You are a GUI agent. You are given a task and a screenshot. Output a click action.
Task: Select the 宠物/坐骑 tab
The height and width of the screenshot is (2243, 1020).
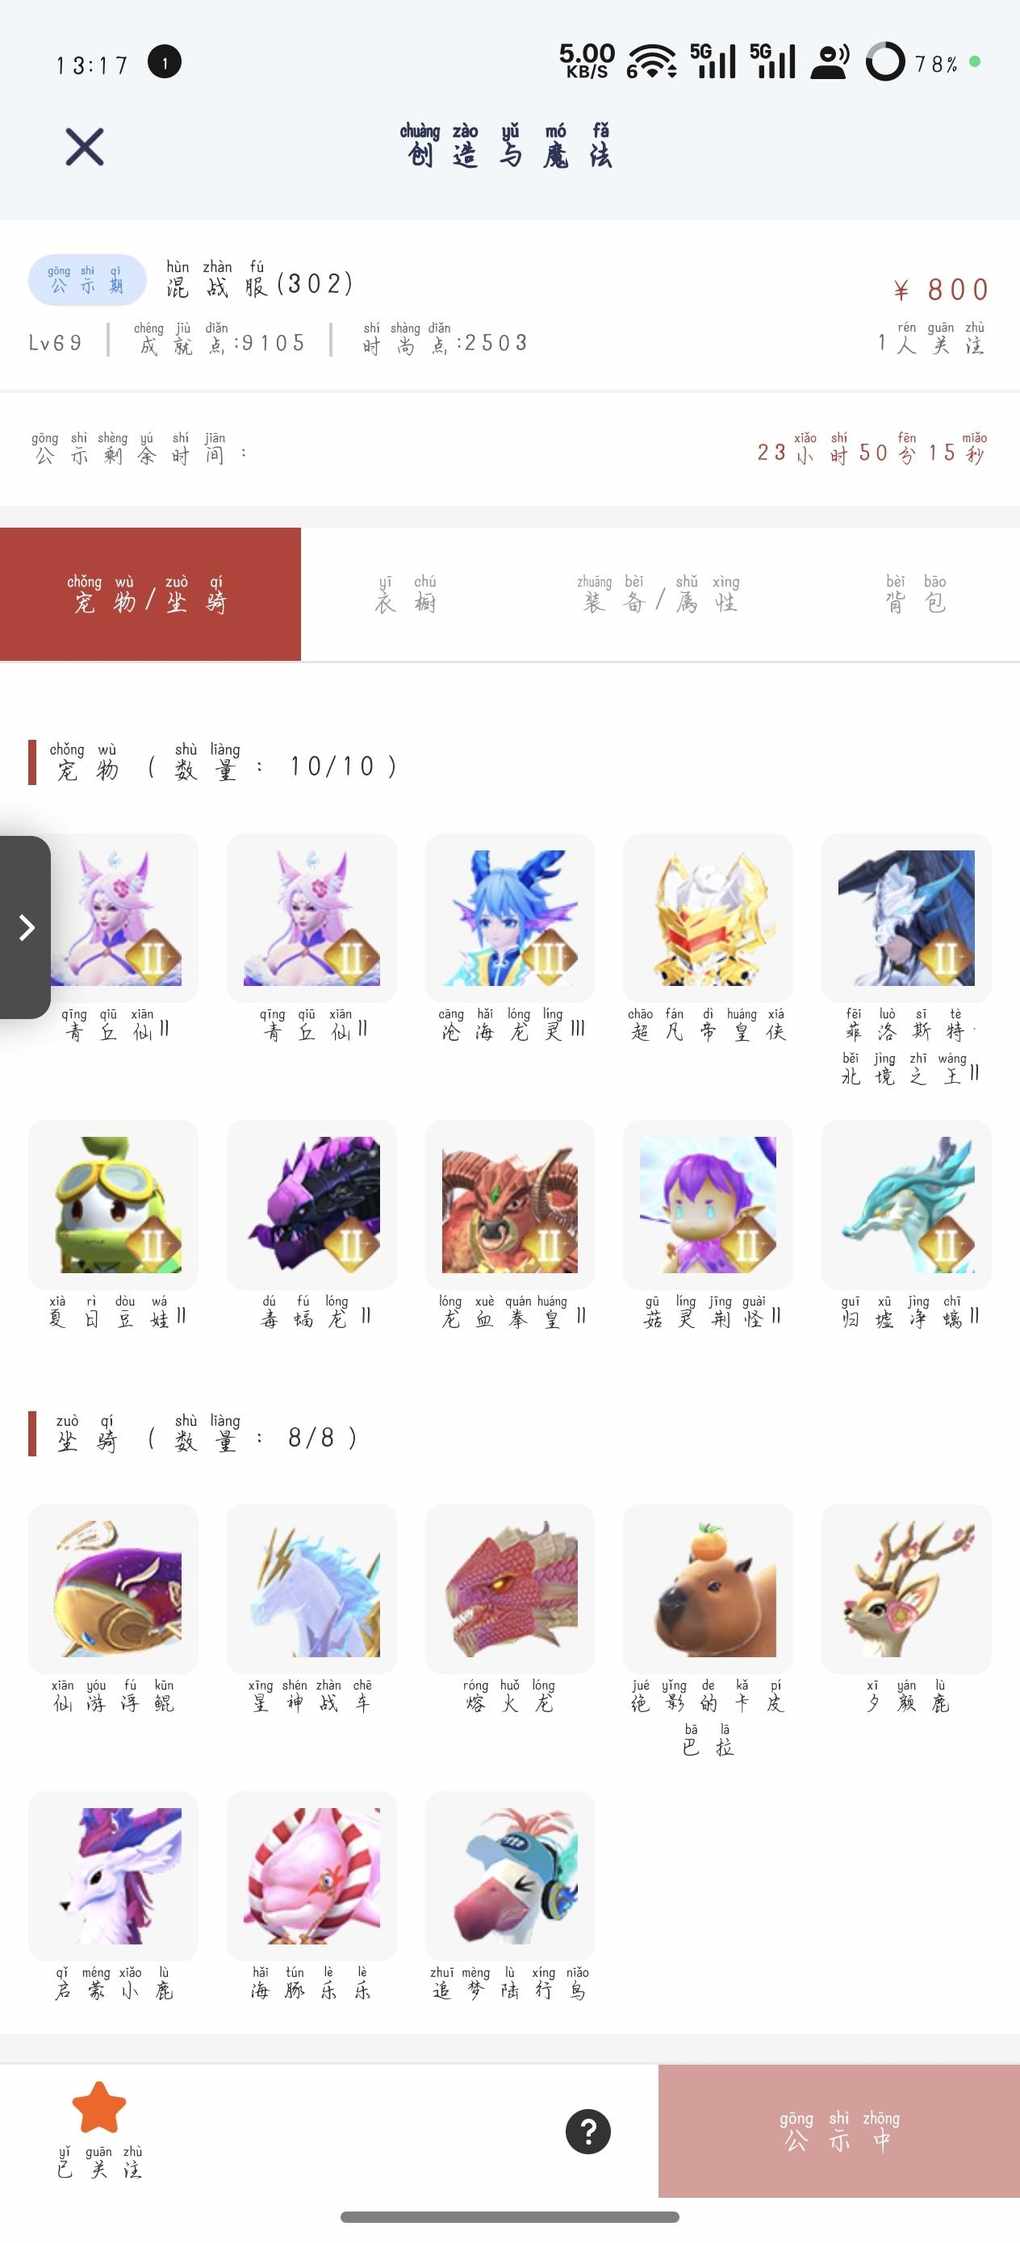150,594
